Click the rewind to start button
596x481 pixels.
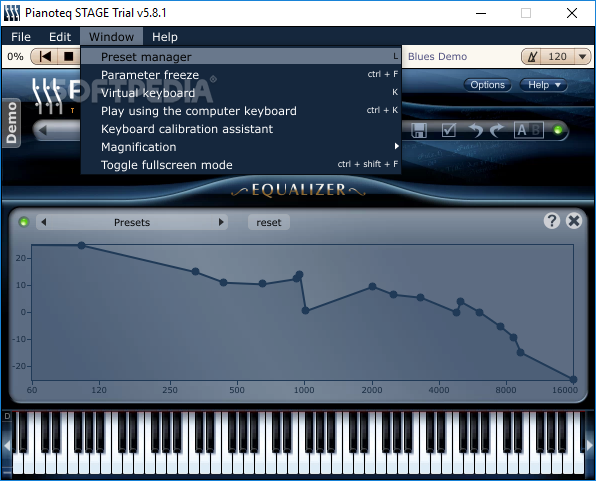[x=45, y=57]
